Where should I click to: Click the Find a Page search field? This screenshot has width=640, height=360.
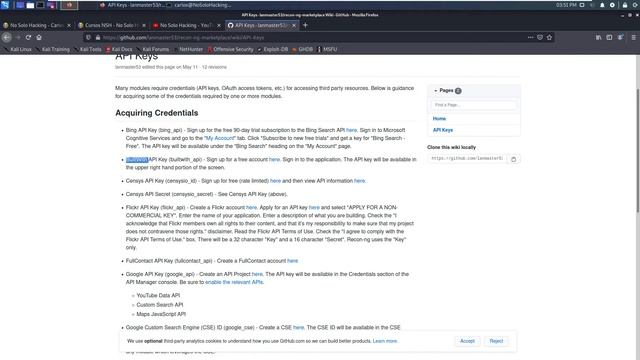coord(473,105)
